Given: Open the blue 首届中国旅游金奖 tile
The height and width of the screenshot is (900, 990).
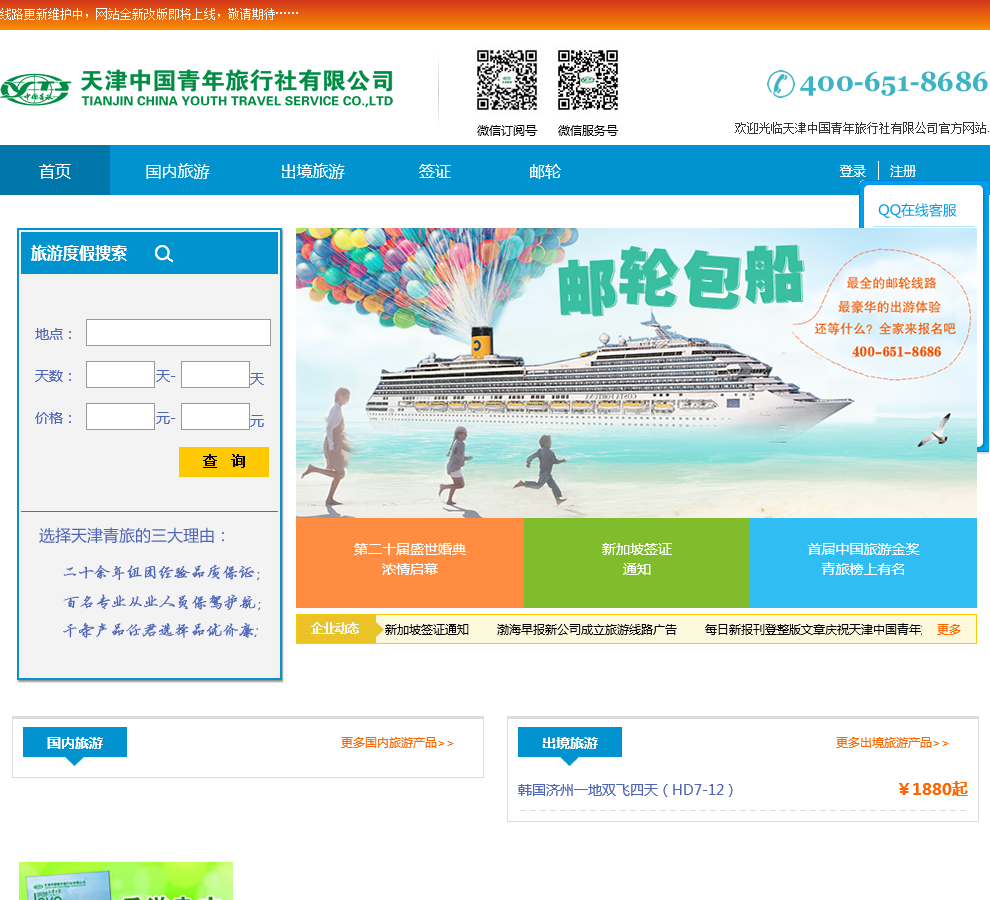Looking at the screenshot, I should point(863,563).
